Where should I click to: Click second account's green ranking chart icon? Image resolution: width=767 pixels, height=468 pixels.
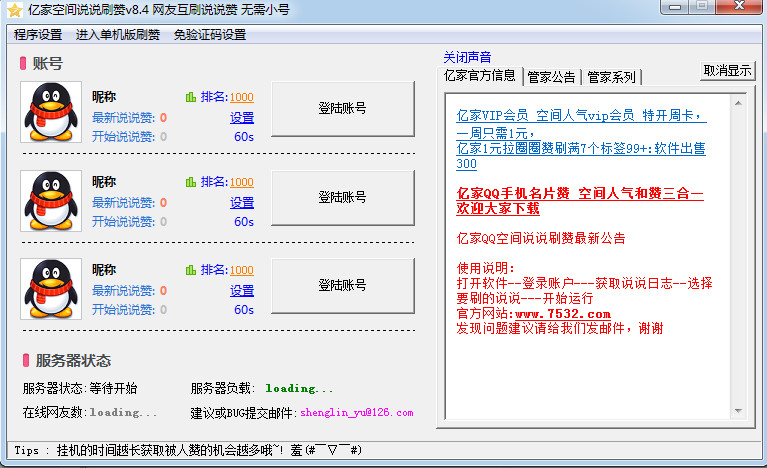(191, 182)
